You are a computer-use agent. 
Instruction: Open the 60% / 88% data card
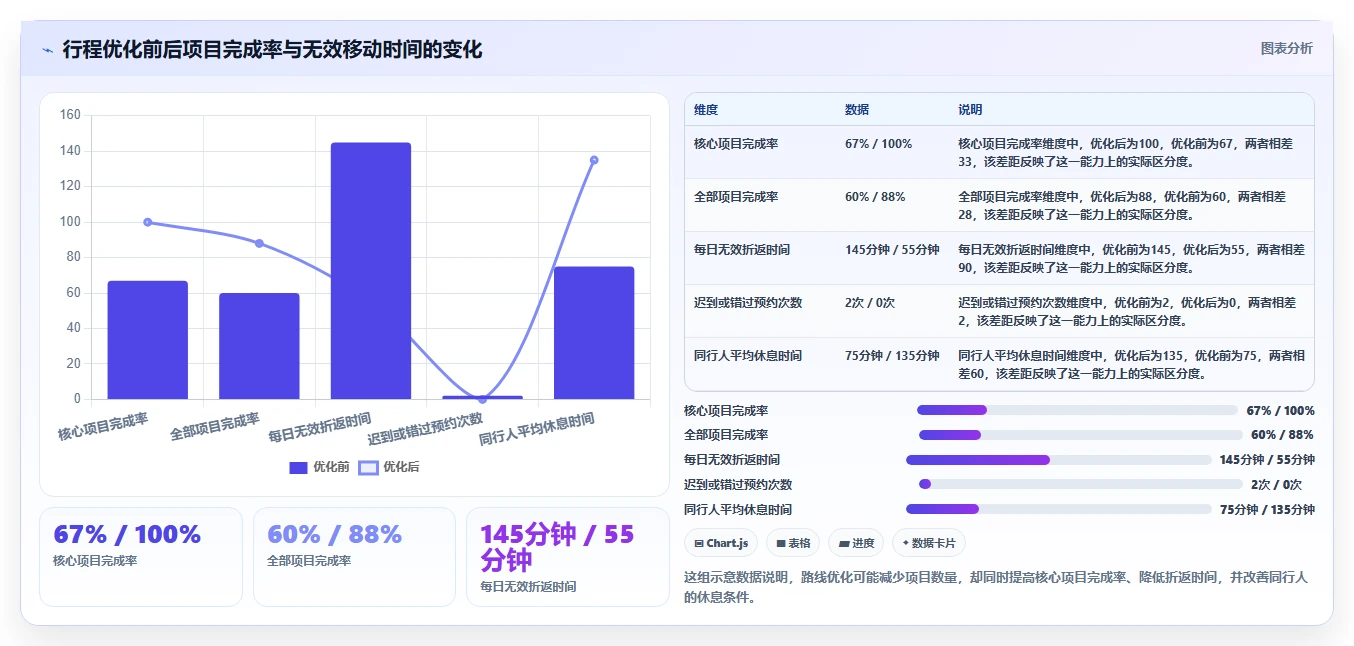coord(354,557)
